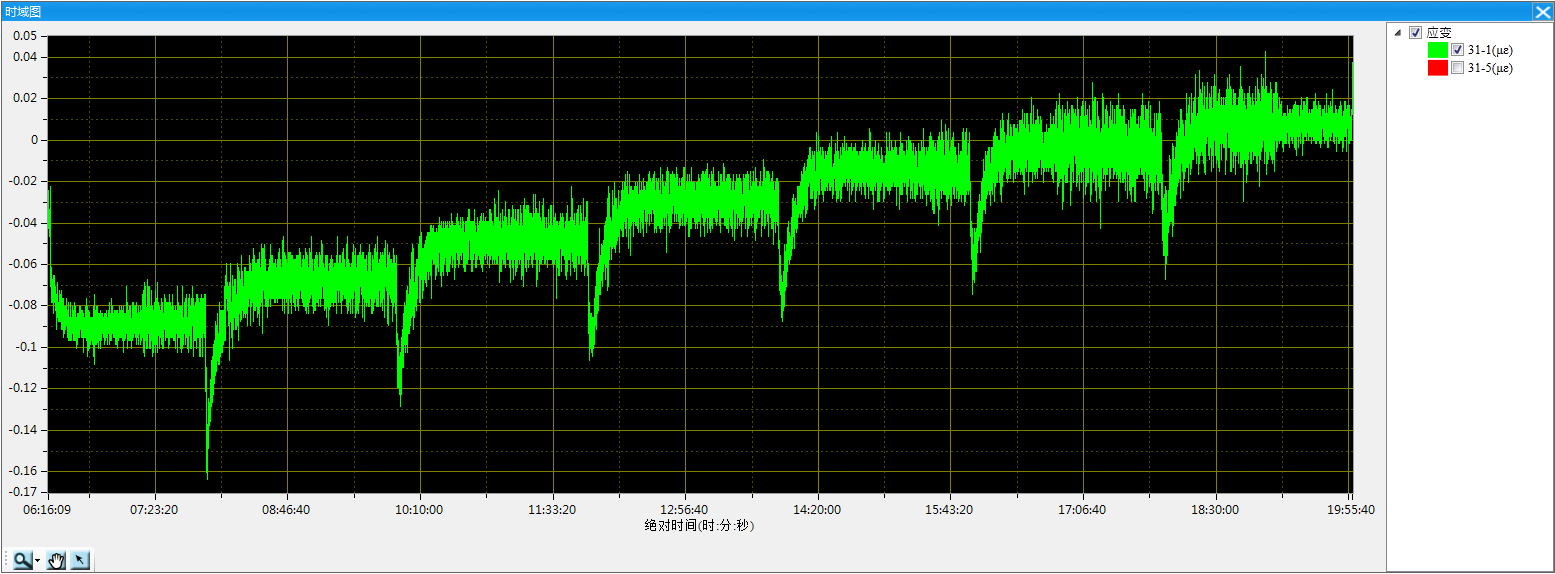This screenshot has width=1555, height=574.
Task: Open the zoom tool dropdown arrow
Action: (38, 561)
